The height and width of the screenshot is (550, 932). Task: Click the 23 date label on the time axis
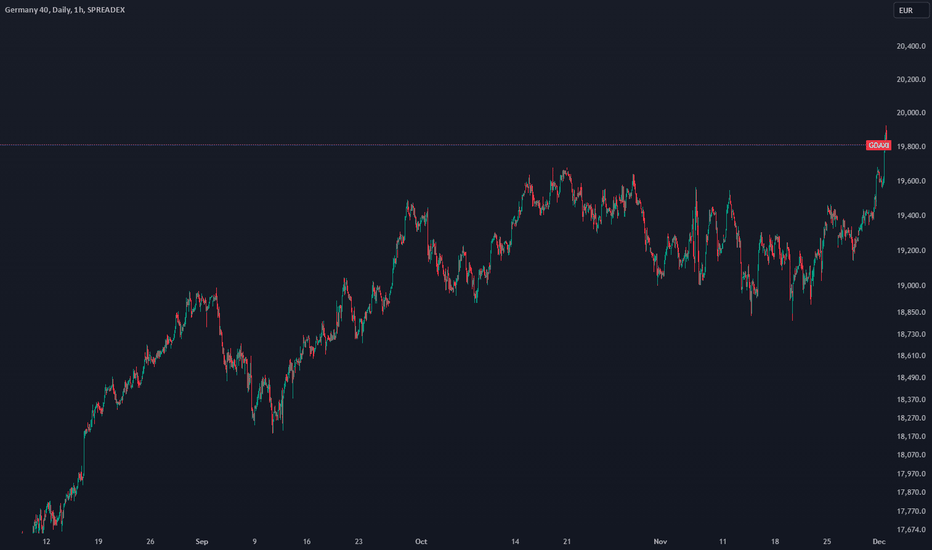(358, 542)
